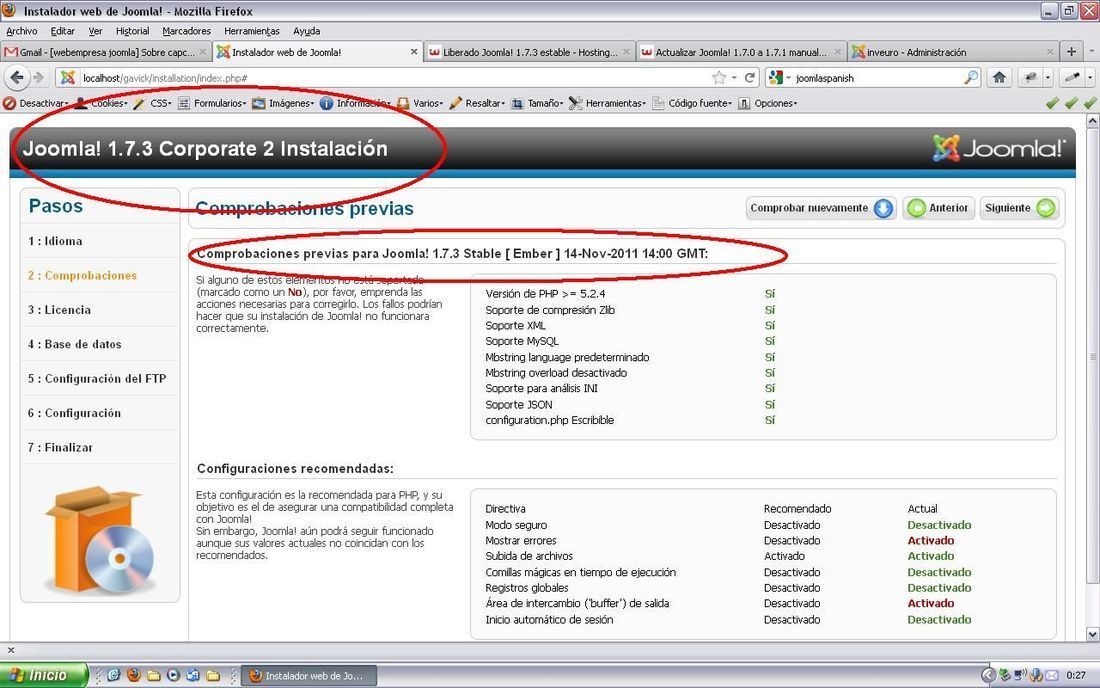Open the Archivo menu

tap(22, 31)
